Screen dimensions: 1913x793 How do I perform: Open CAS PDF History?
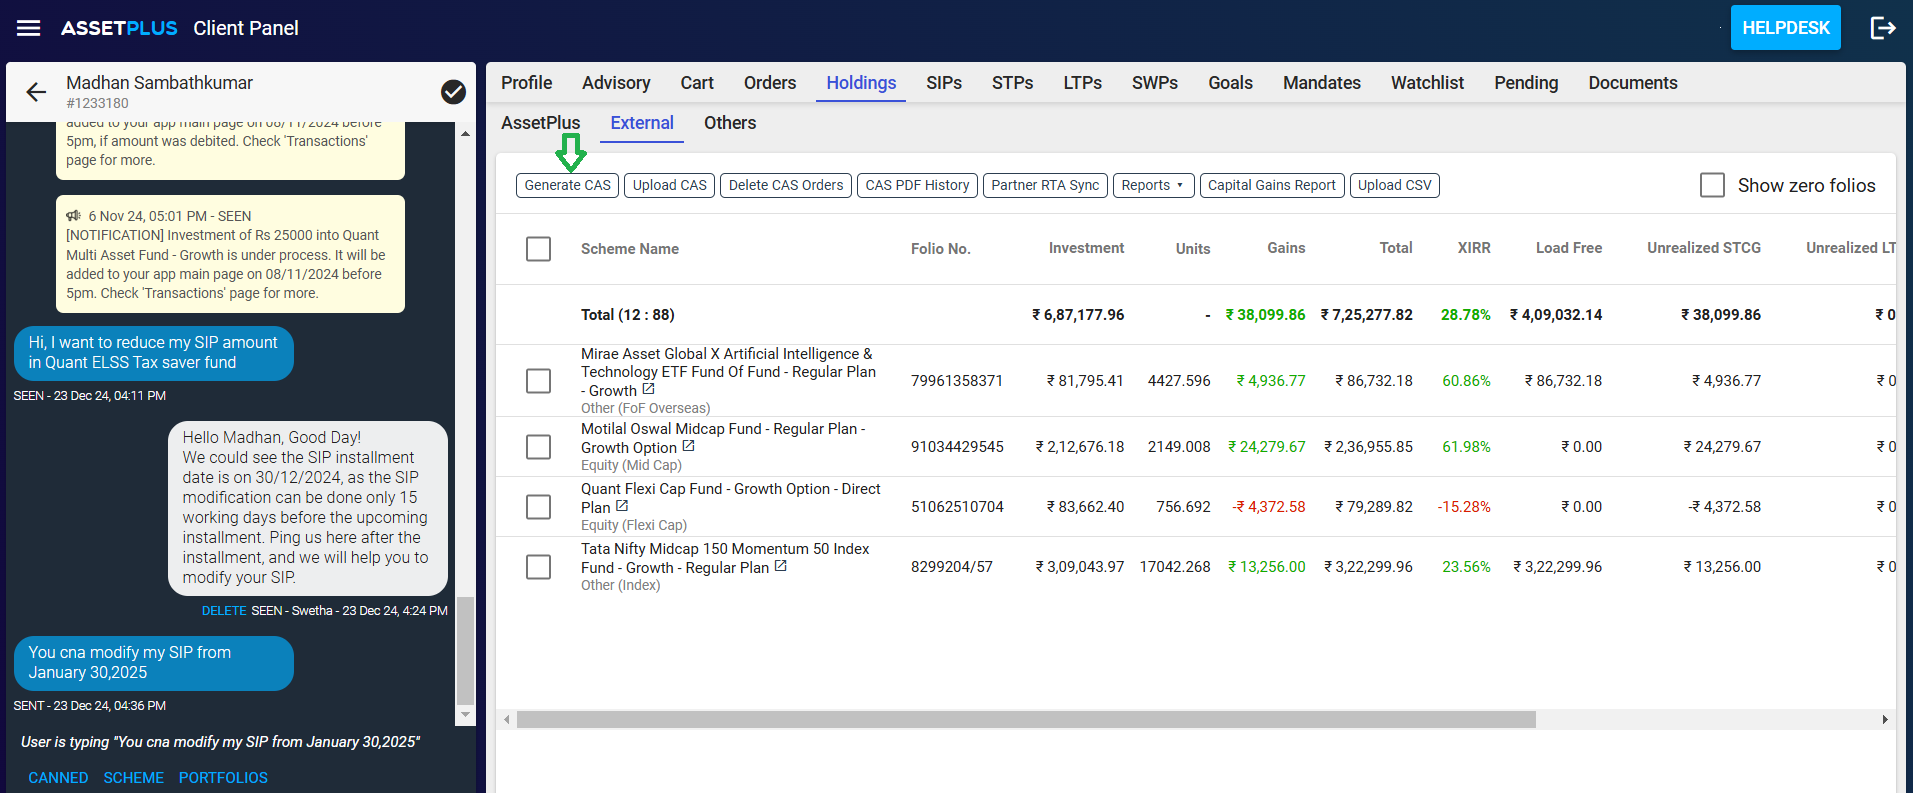click(x=917, y=185)
